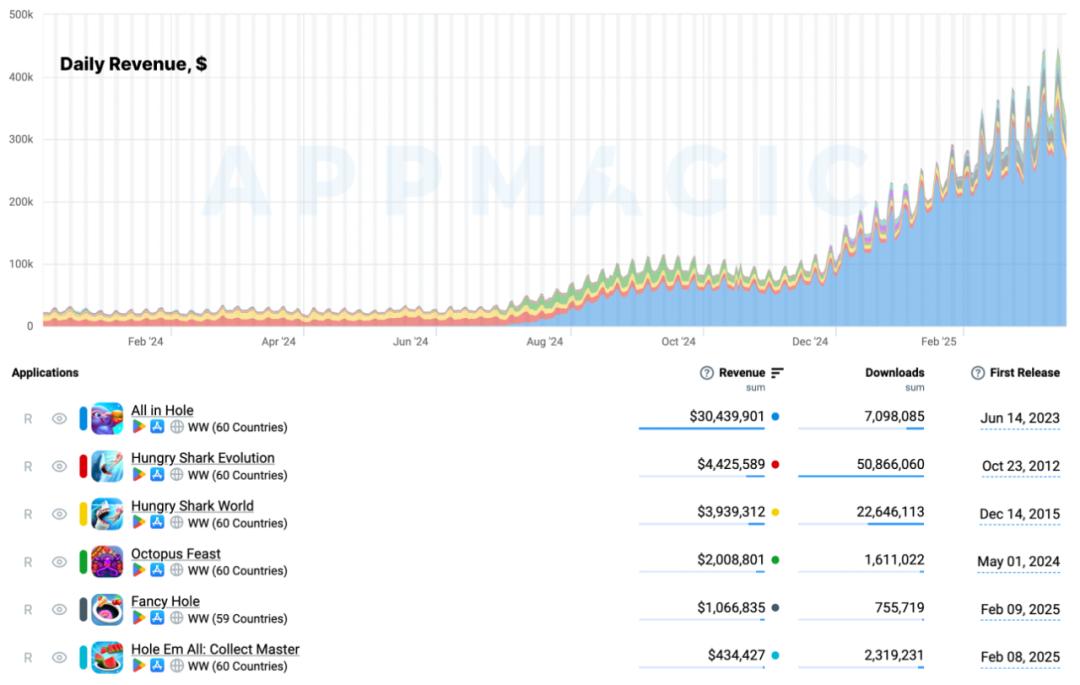
Task: Click the Hungry Shark Evolution game icon
Action: (107, 466)
